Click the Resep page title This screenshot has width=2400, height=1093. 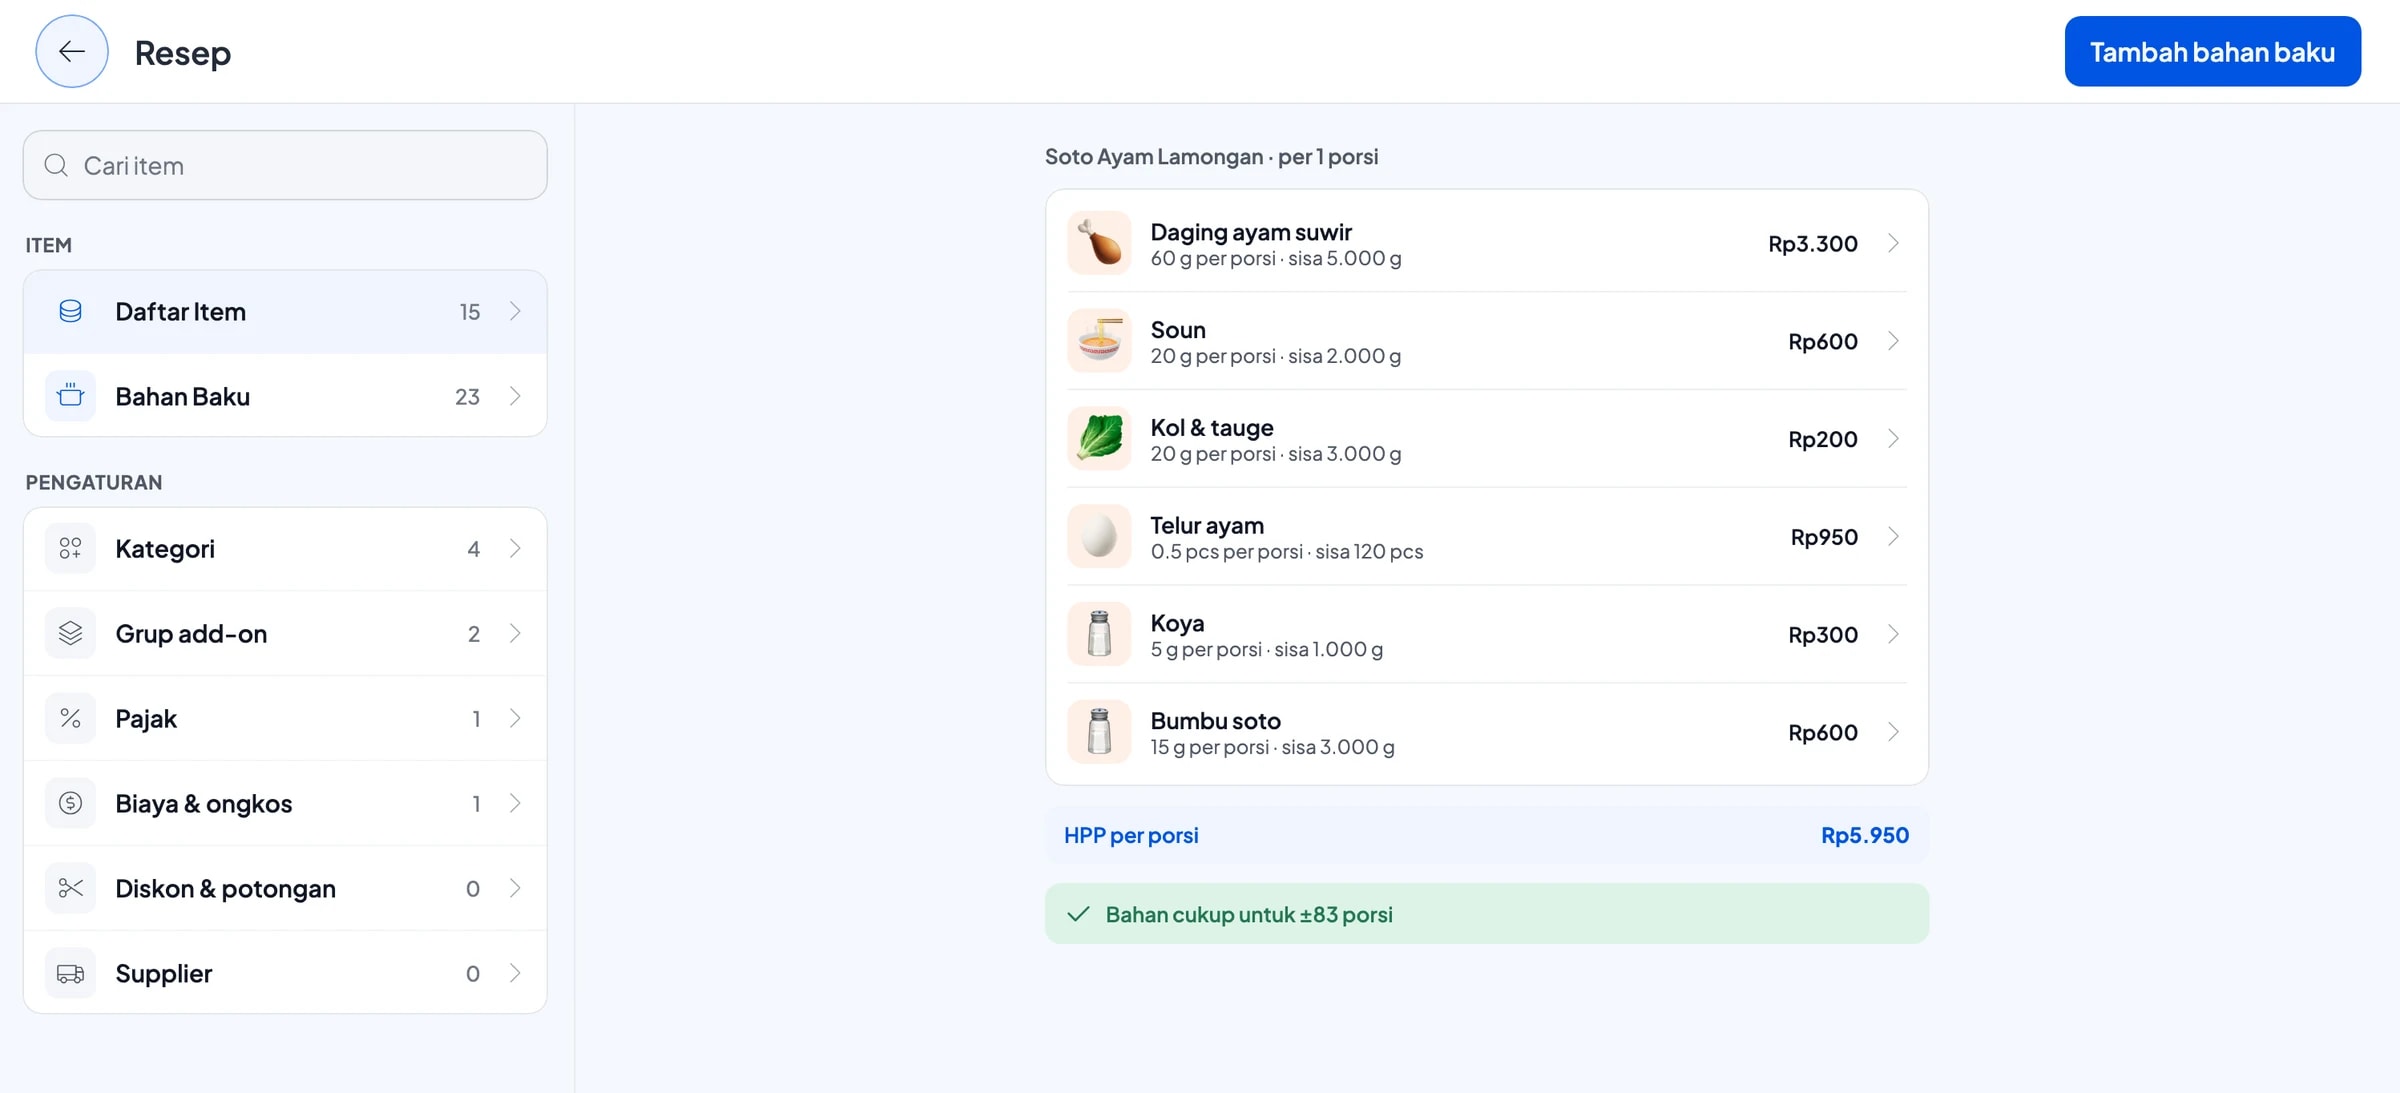tap(183, 52)
